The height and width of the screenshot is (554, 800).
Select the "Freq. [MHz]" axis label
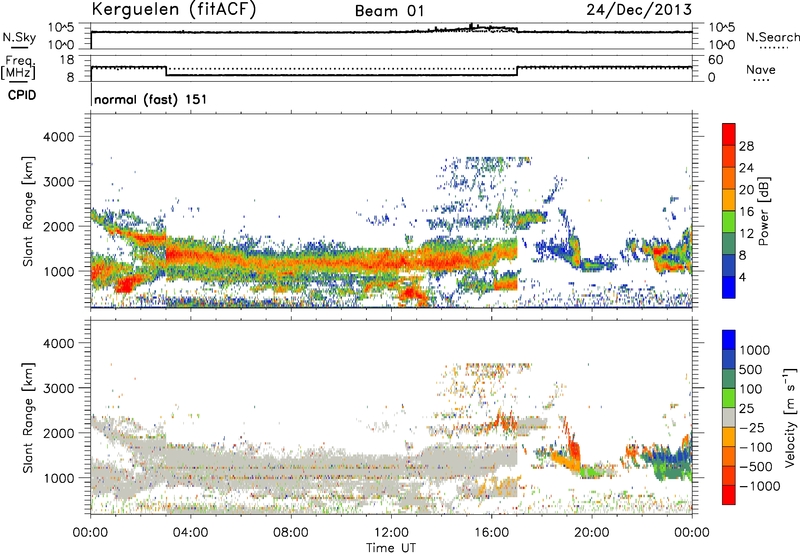click(x=18, y=68)
